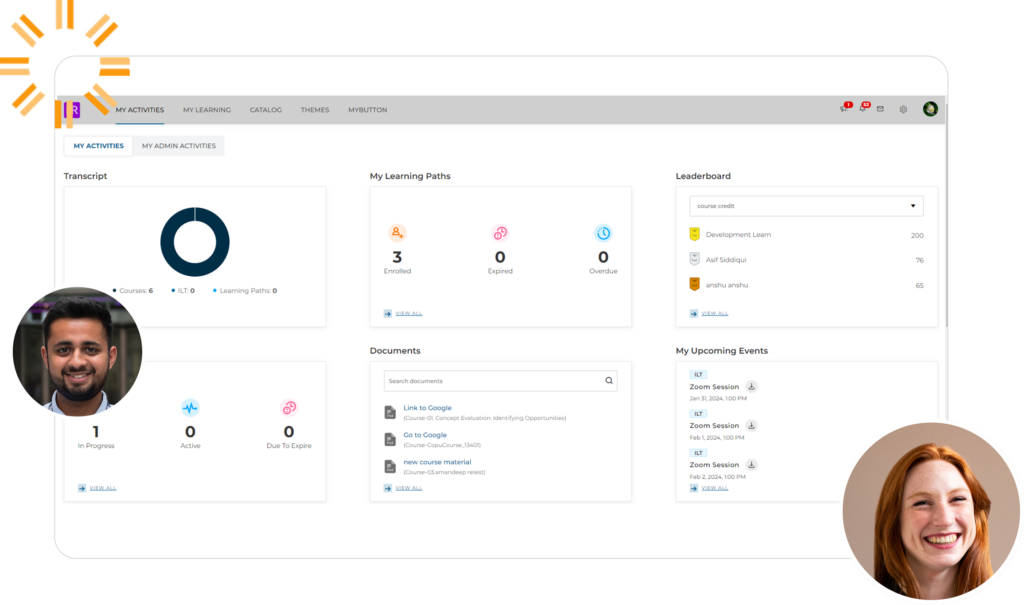Click View All under Leaderboard
The height and width of the screenshot is (605, 1024).
coord(714,313)
